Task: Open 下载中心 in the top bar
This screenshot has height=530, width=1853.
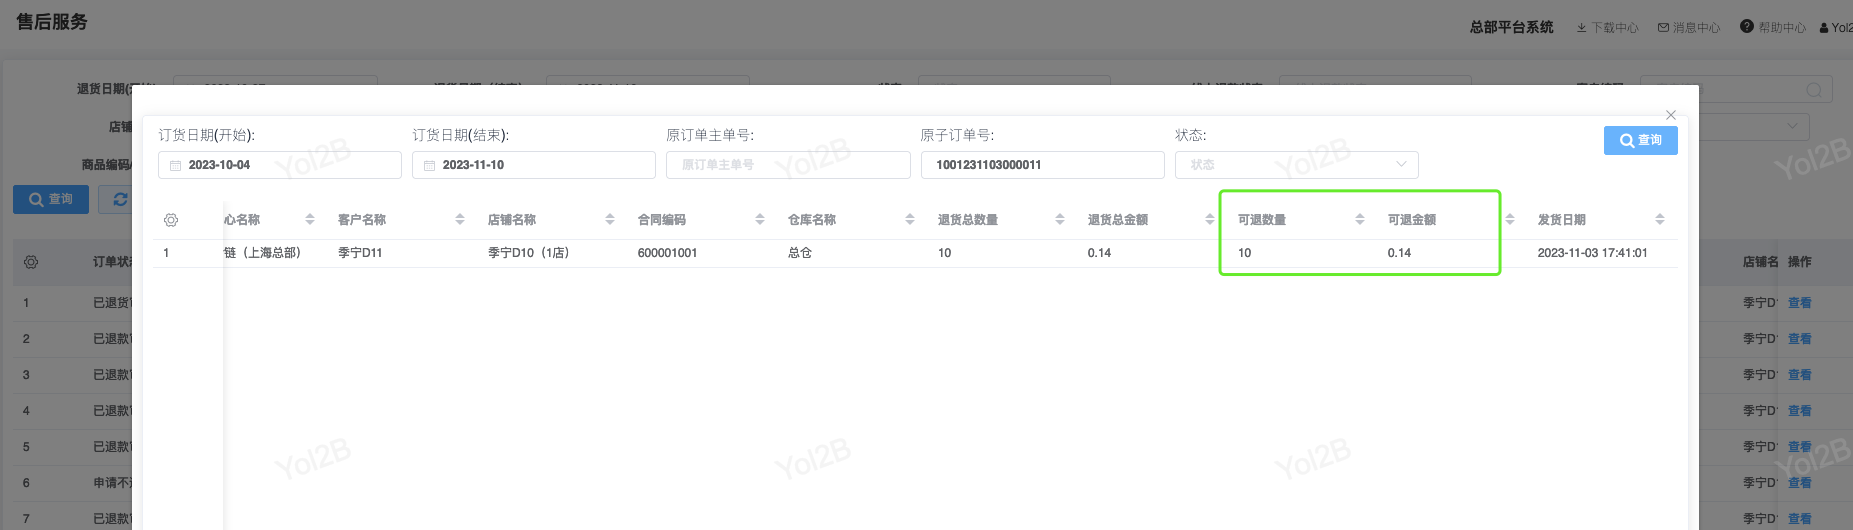Action: [1608, 28]
